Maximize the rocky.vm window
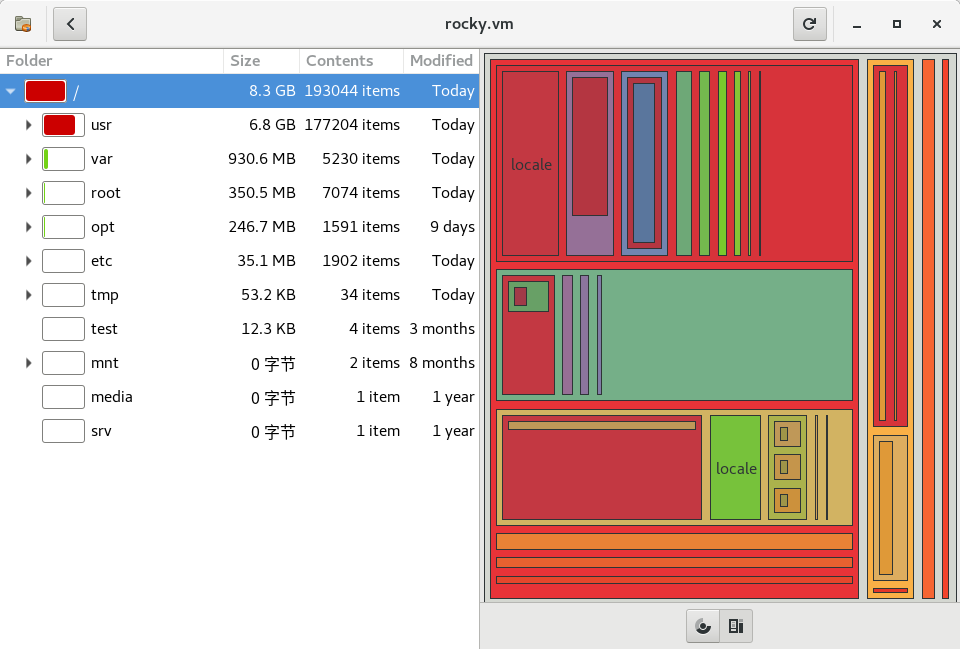The width and height of the screenshot is (960, 649). (897, 24)
